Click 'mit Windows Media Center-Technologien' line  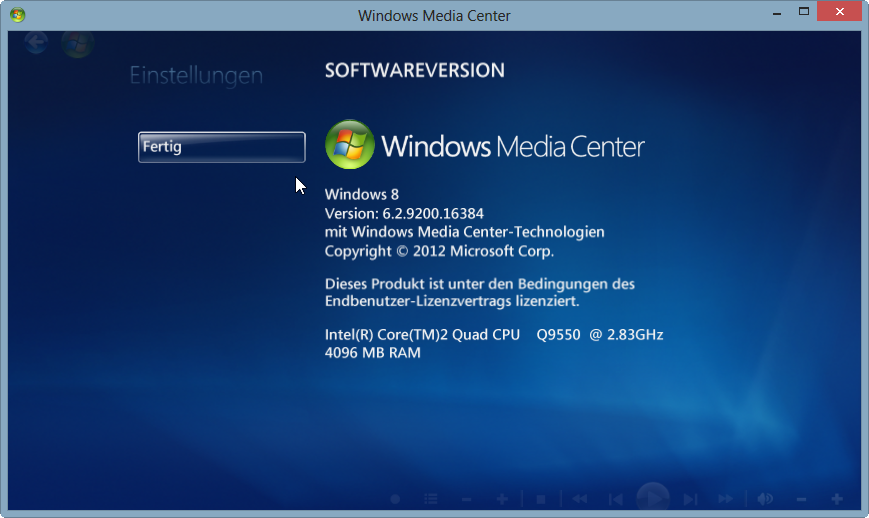pos(464,232)
